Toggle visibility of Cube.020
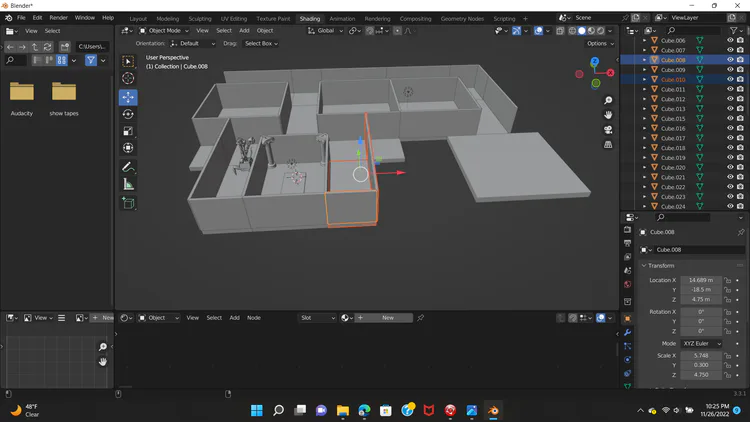This screenshot has height=422, width=750. coord(730,167)
